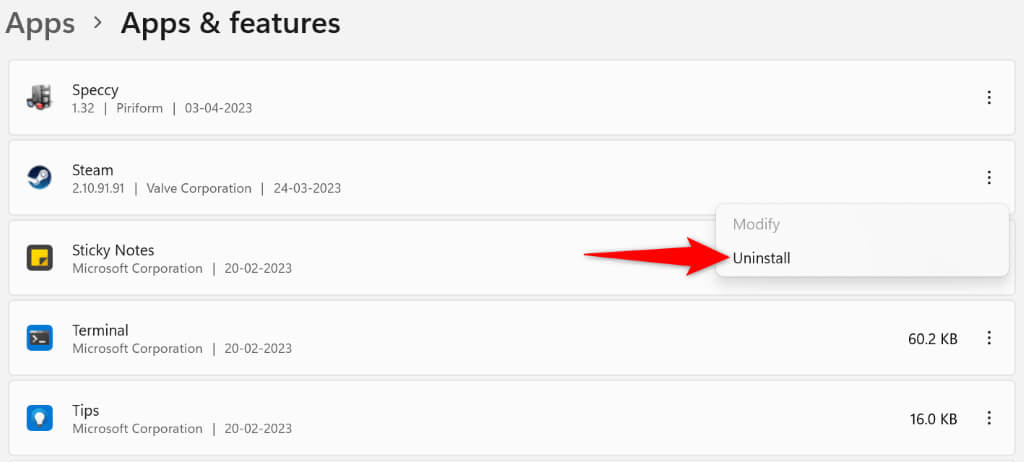Select the Sticky Notes app name

click(113, 250)
